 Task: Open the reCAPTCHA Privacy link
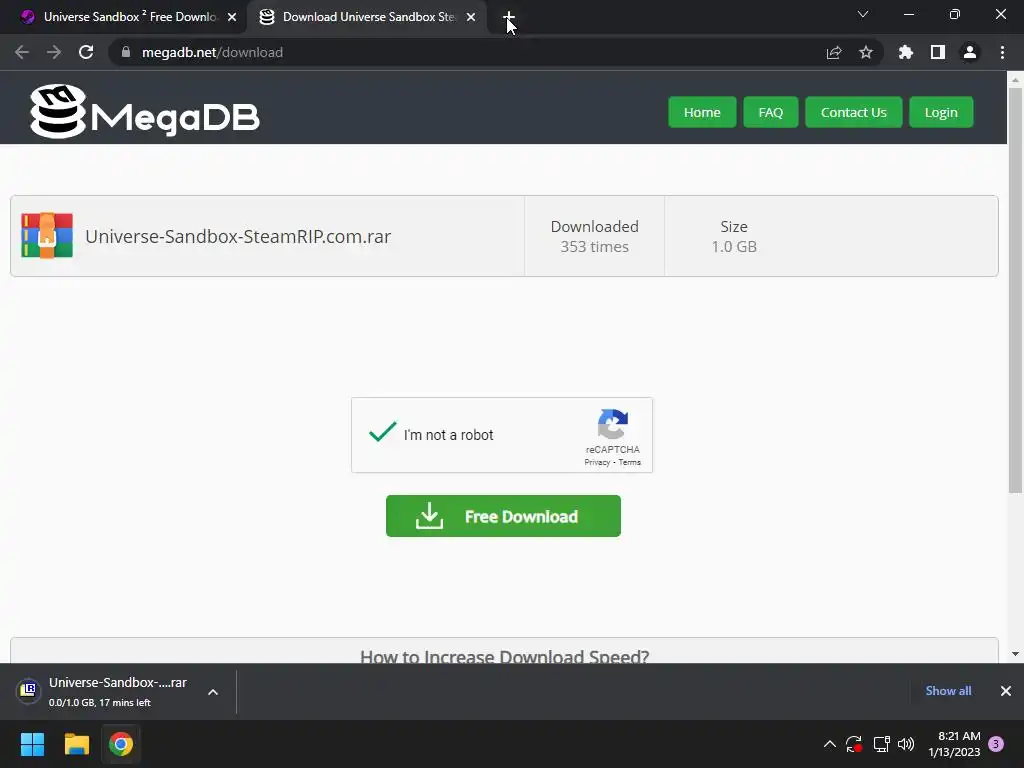click(597, 462)
